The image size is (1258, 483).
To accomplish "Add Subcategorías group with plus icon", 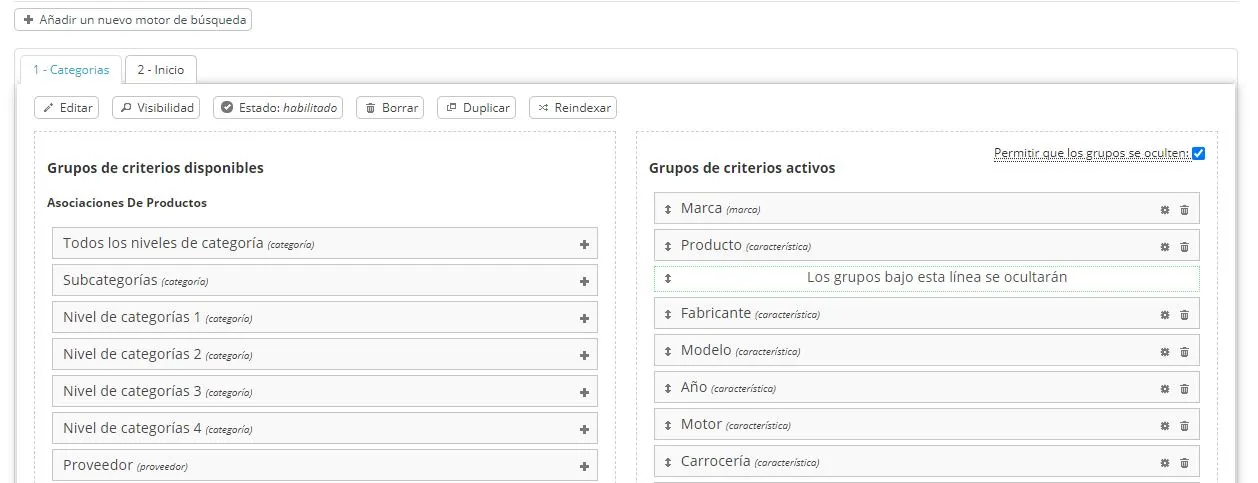I will (584, 281).
